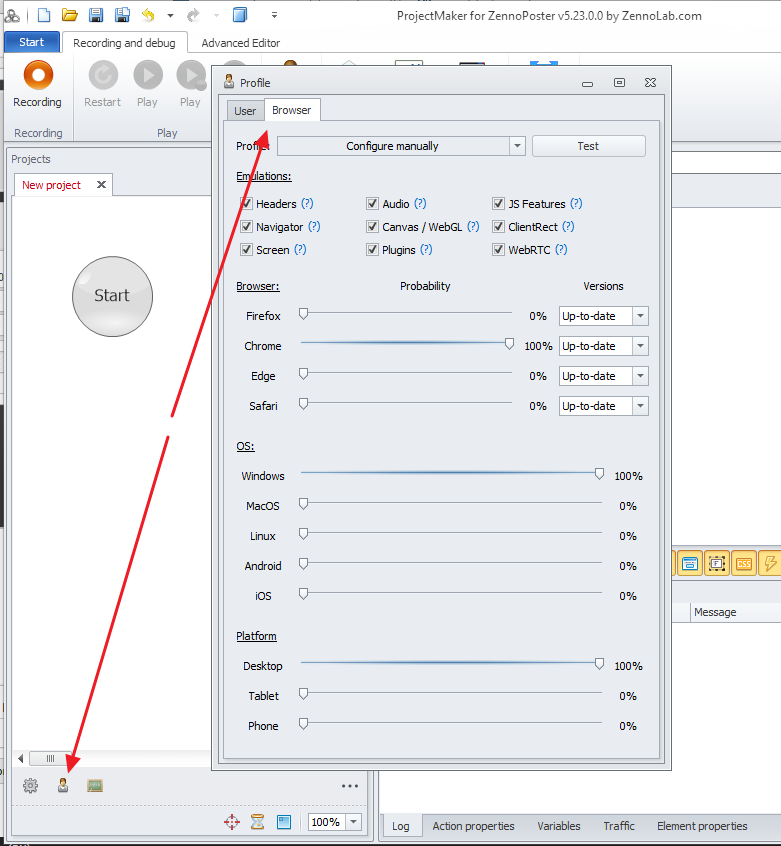Open the Log tab at bottom
The image size is (781, 846).
(x=401, y=826)
